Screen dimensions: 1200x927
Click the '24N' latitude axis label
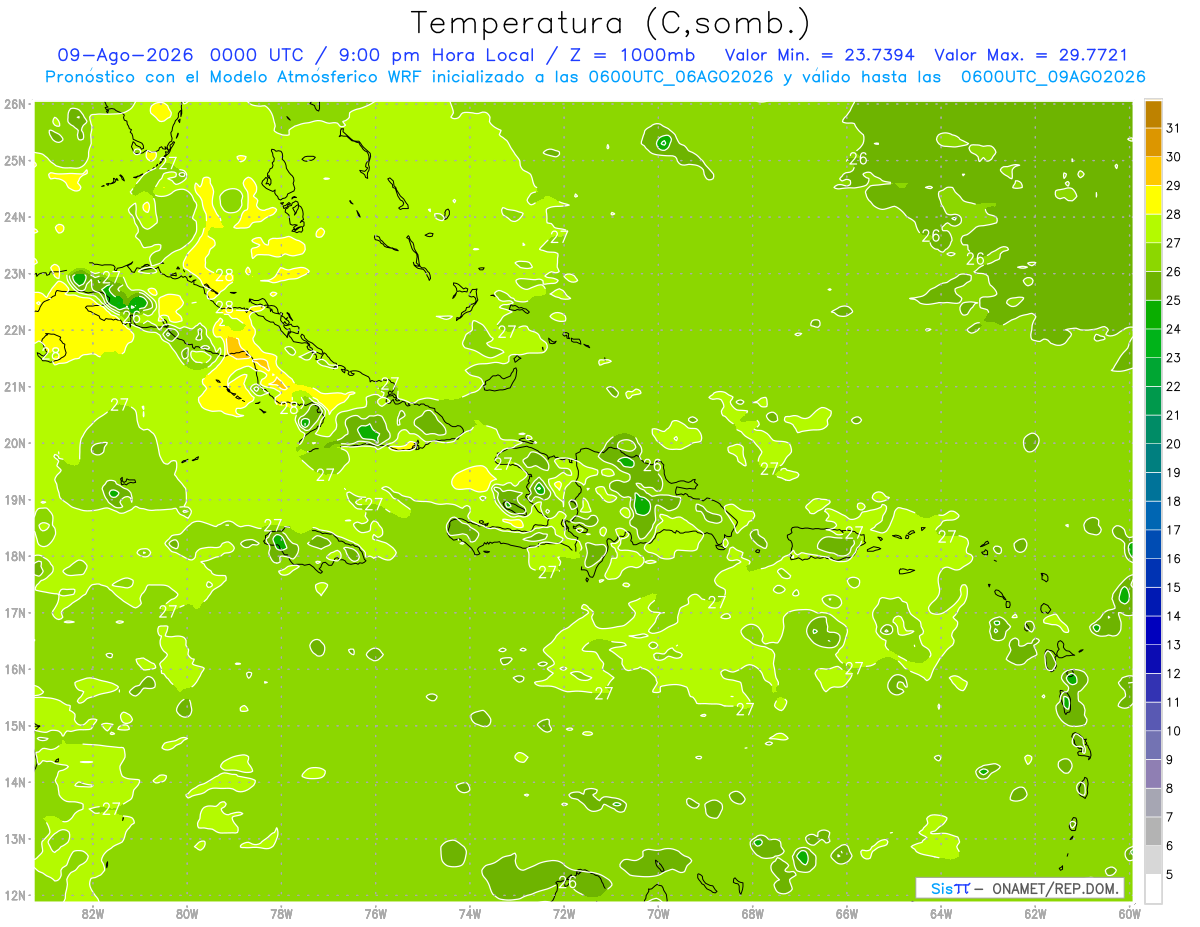point(15,217)
